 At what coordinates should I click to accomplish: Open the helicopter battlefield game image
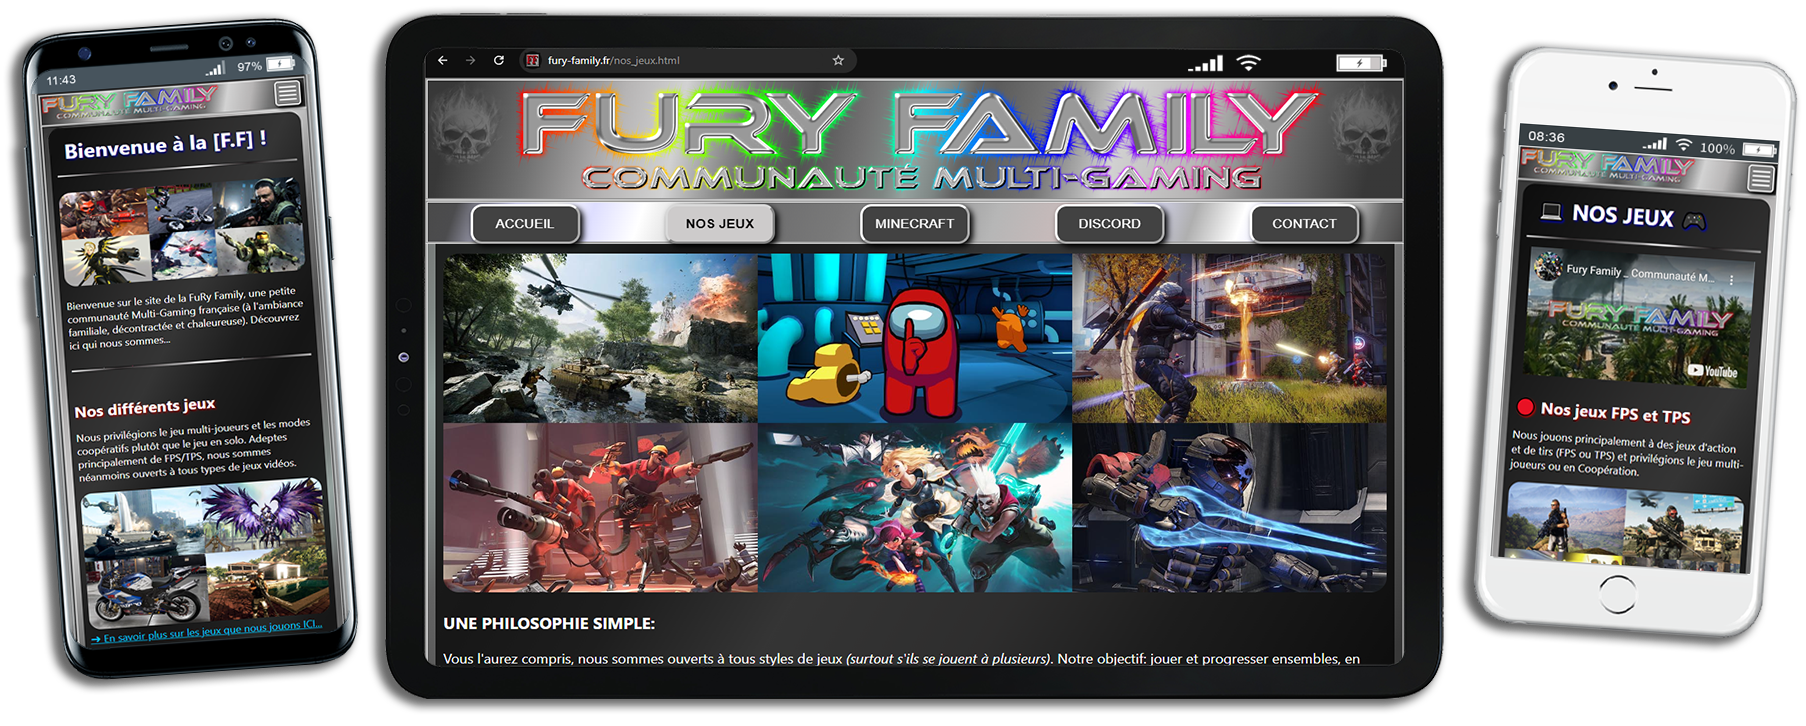coord(600,338)
